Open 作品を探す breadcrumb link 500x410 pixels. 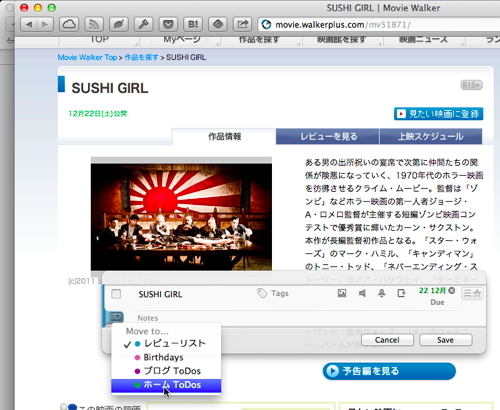[x=141, y=57]
